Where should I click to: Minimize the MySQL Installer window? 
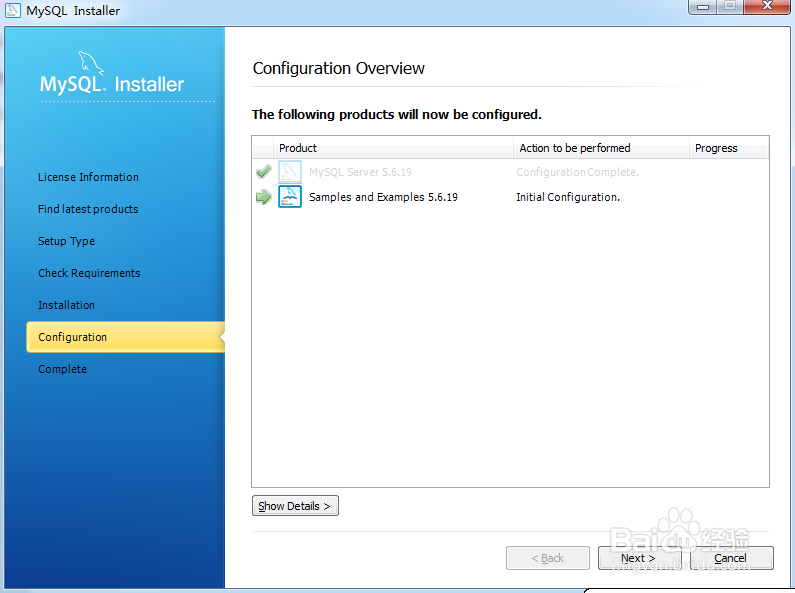pos(702,7)
